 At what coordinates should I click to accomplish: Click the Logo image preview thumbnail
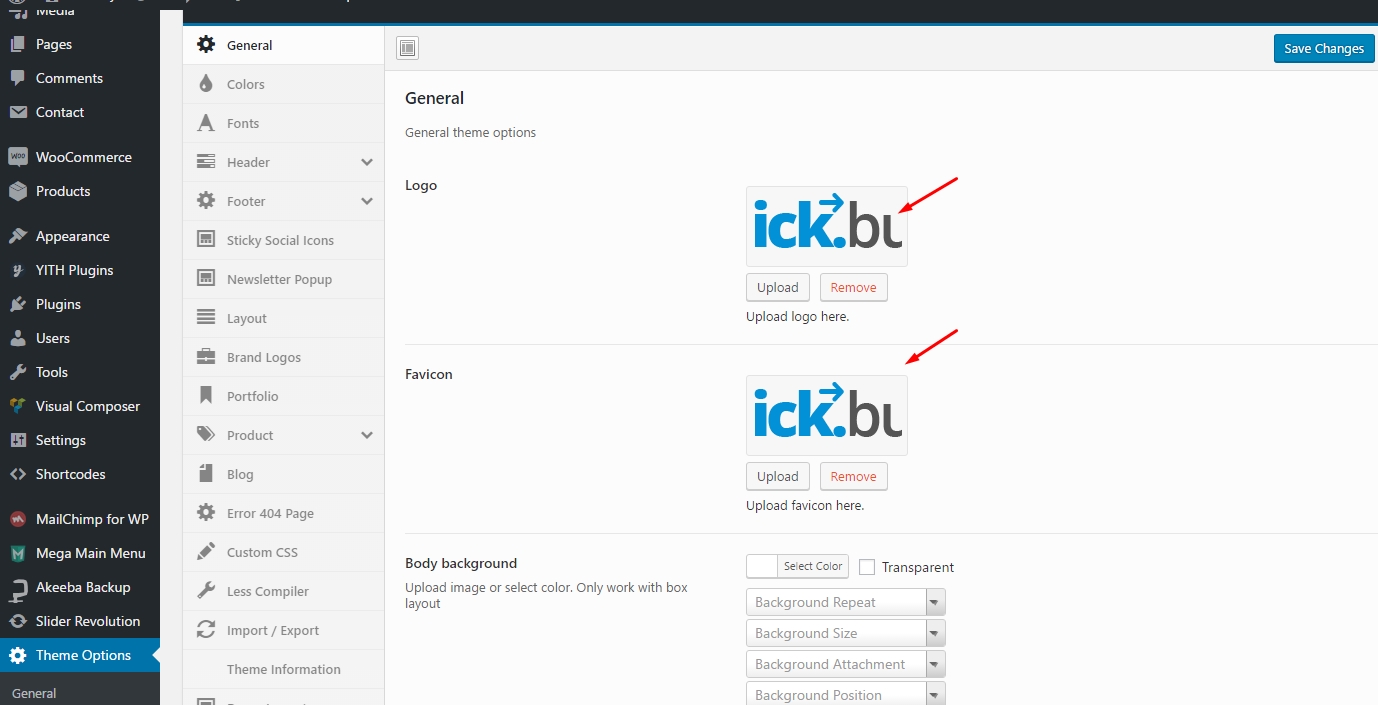coord(827,226)
